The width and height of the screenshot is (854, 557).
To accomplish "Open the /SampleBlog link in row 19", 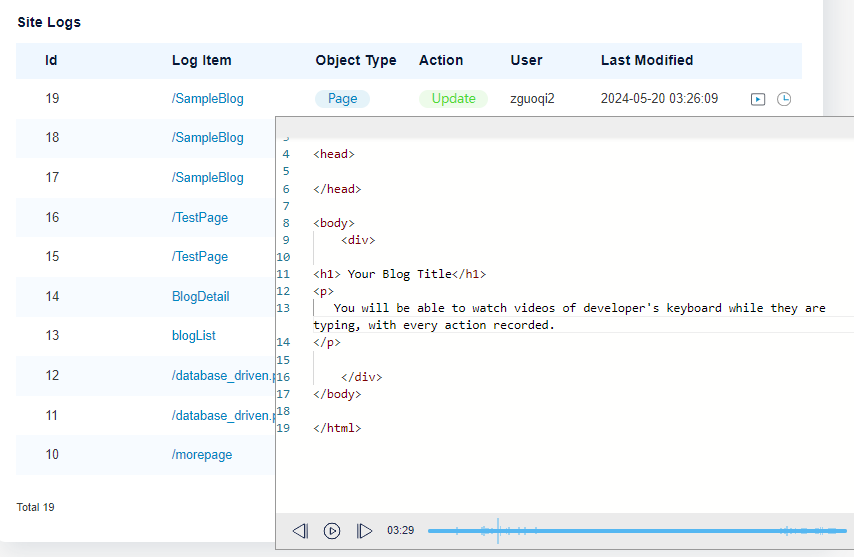I will coord(207,99).
